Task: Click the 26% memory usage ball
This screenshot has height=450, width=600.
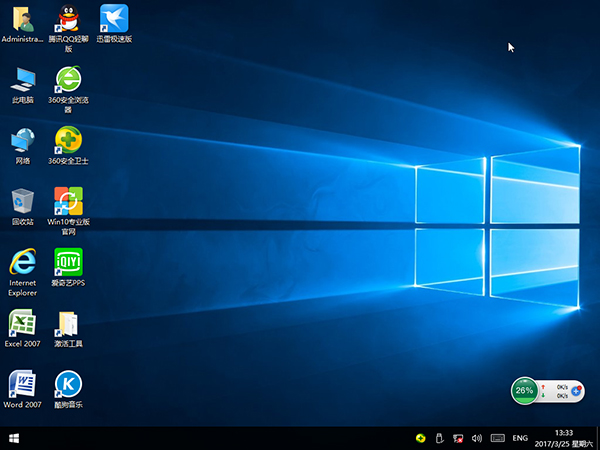Action: (524, 390)
